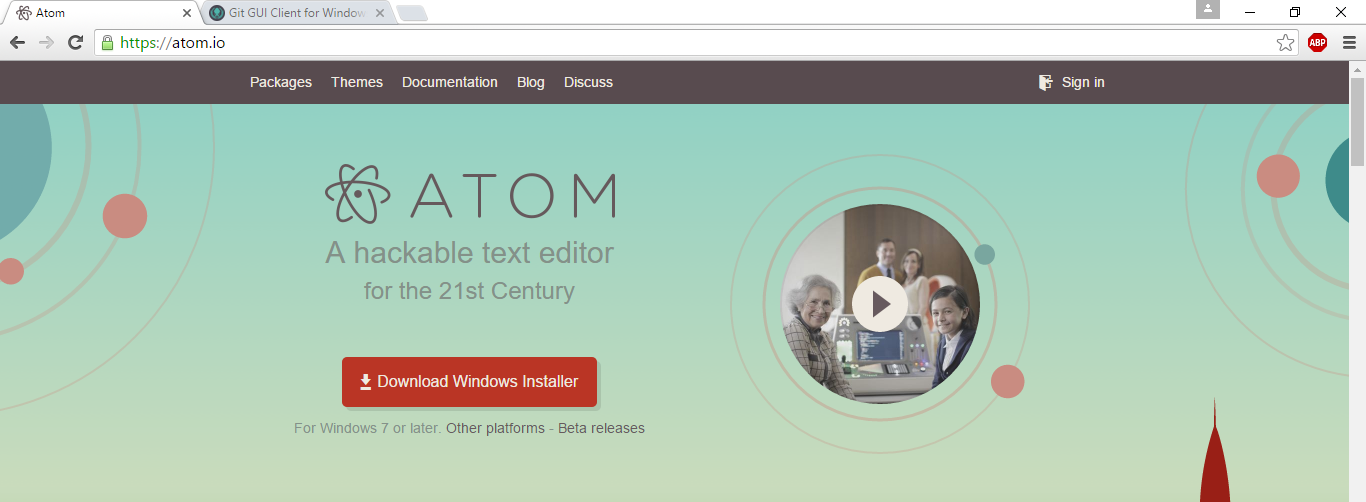1366x502 pixels.
Task: Go back with the browser back arrow
Action: coord(17,42)
